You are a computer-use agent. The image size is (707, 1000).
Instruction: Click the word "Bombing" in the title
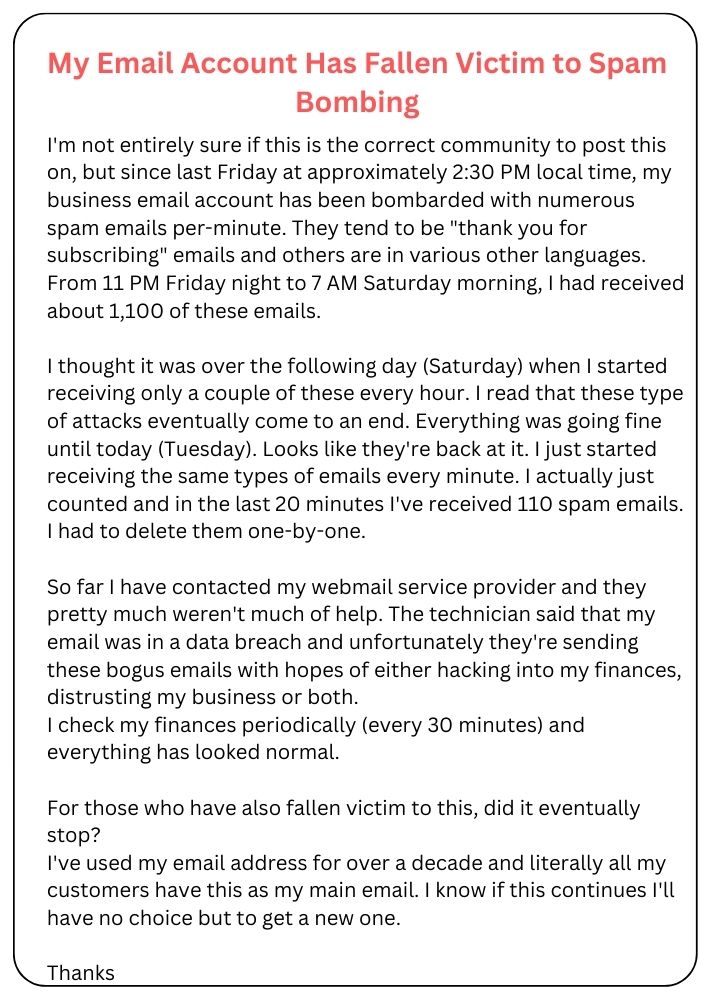pos(357,102)
